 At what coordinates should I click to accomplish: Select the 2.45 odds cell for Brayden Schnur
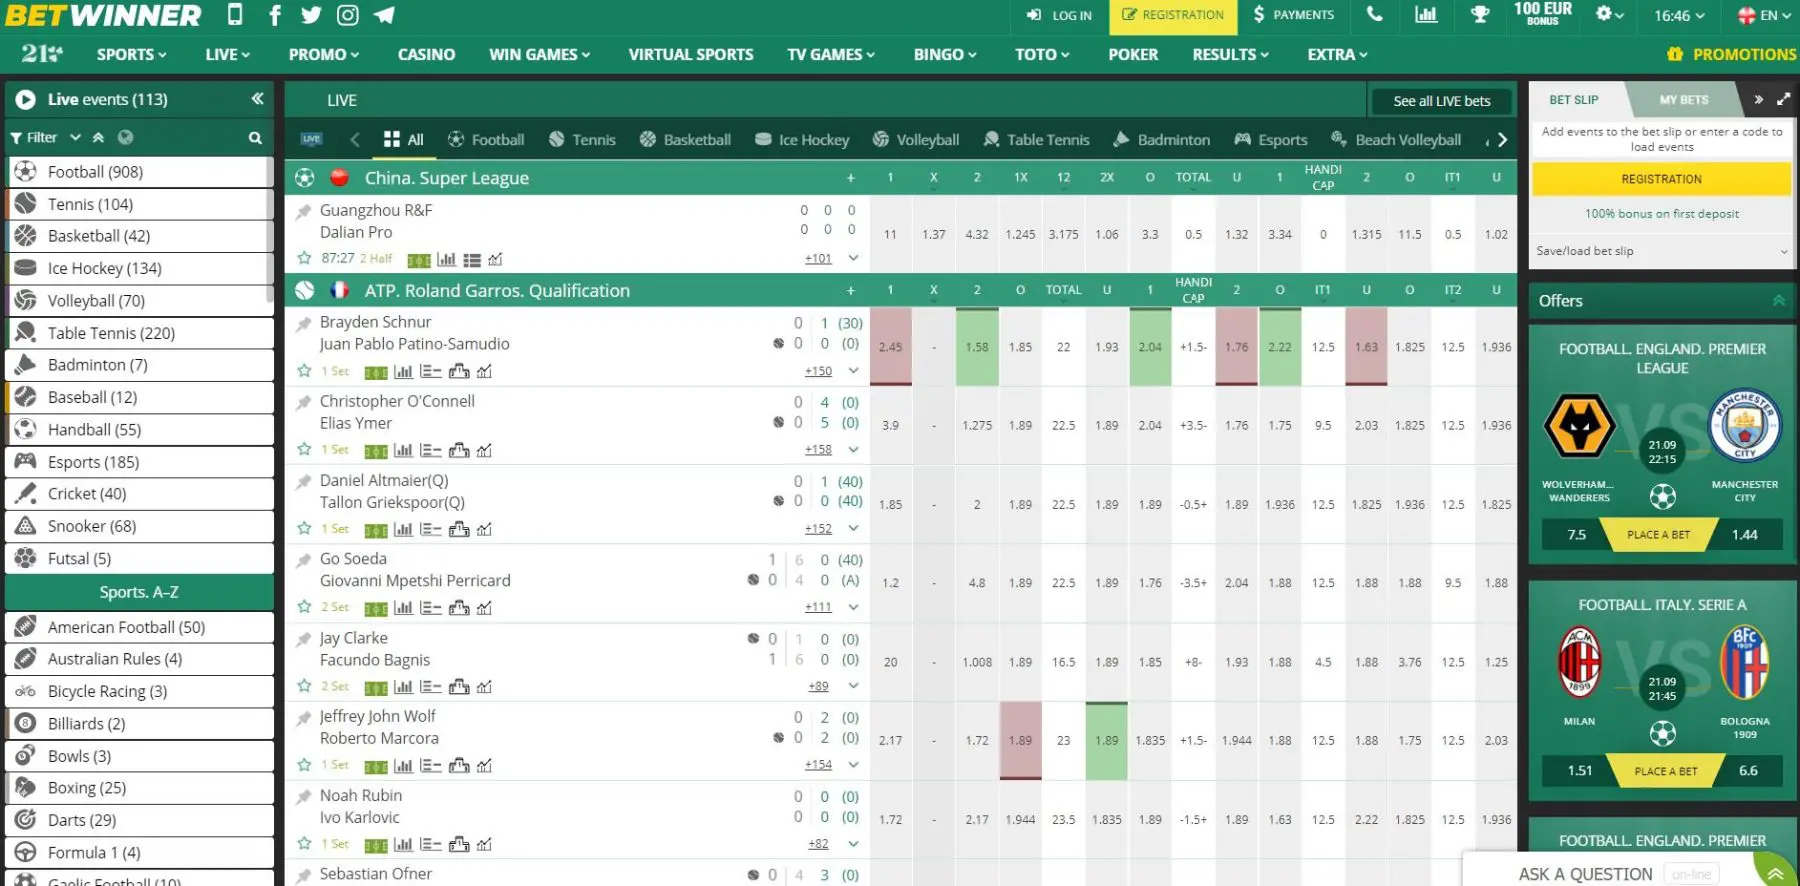click(890, 347)
